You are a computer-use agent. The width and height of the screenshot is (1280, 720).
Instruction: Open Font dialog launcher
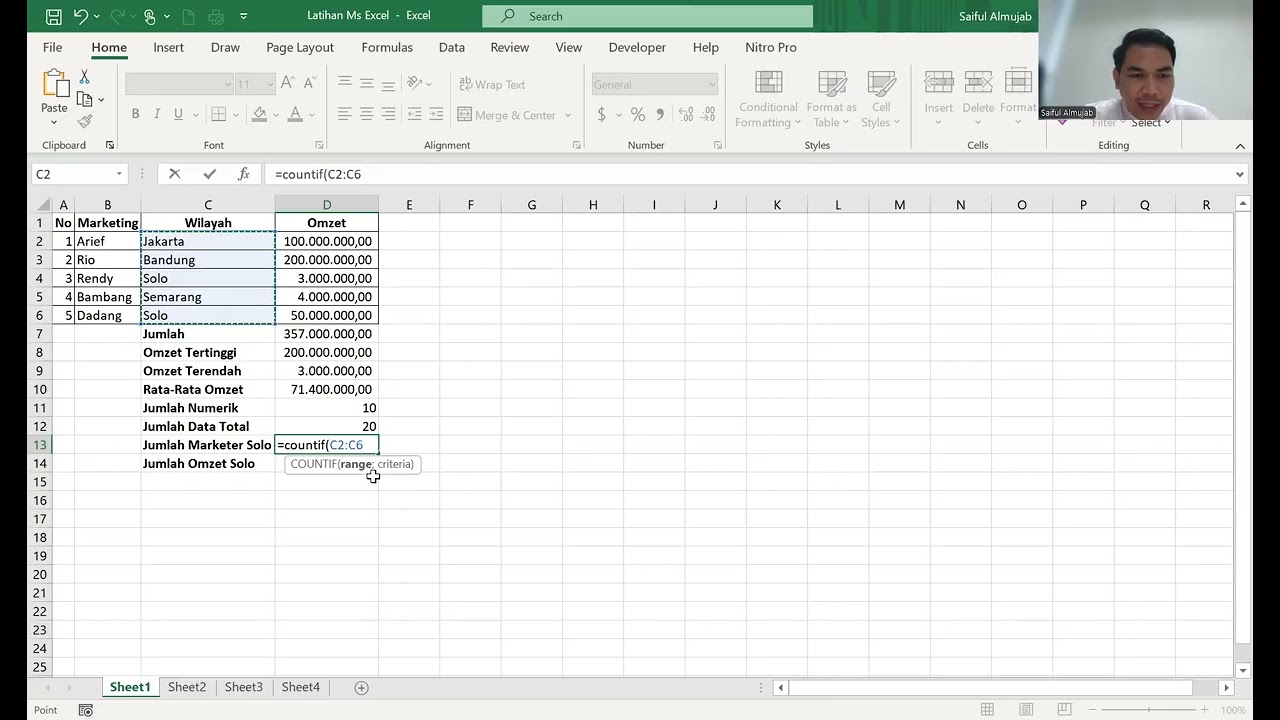point(320,145)
